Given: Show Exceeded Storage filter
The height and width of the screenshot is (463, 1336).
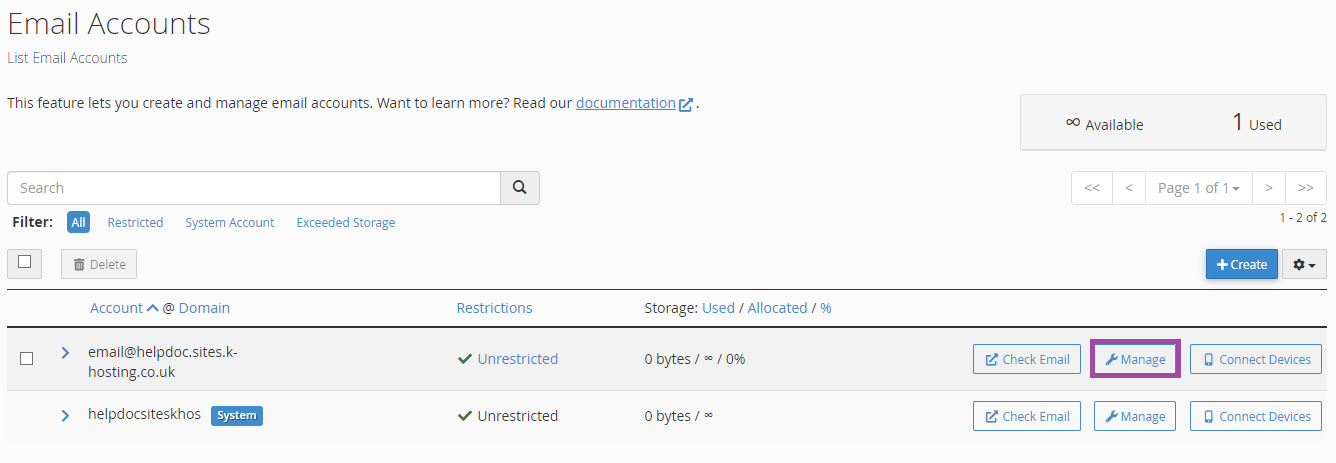Looking at the screenshot, I should [346, 223].
